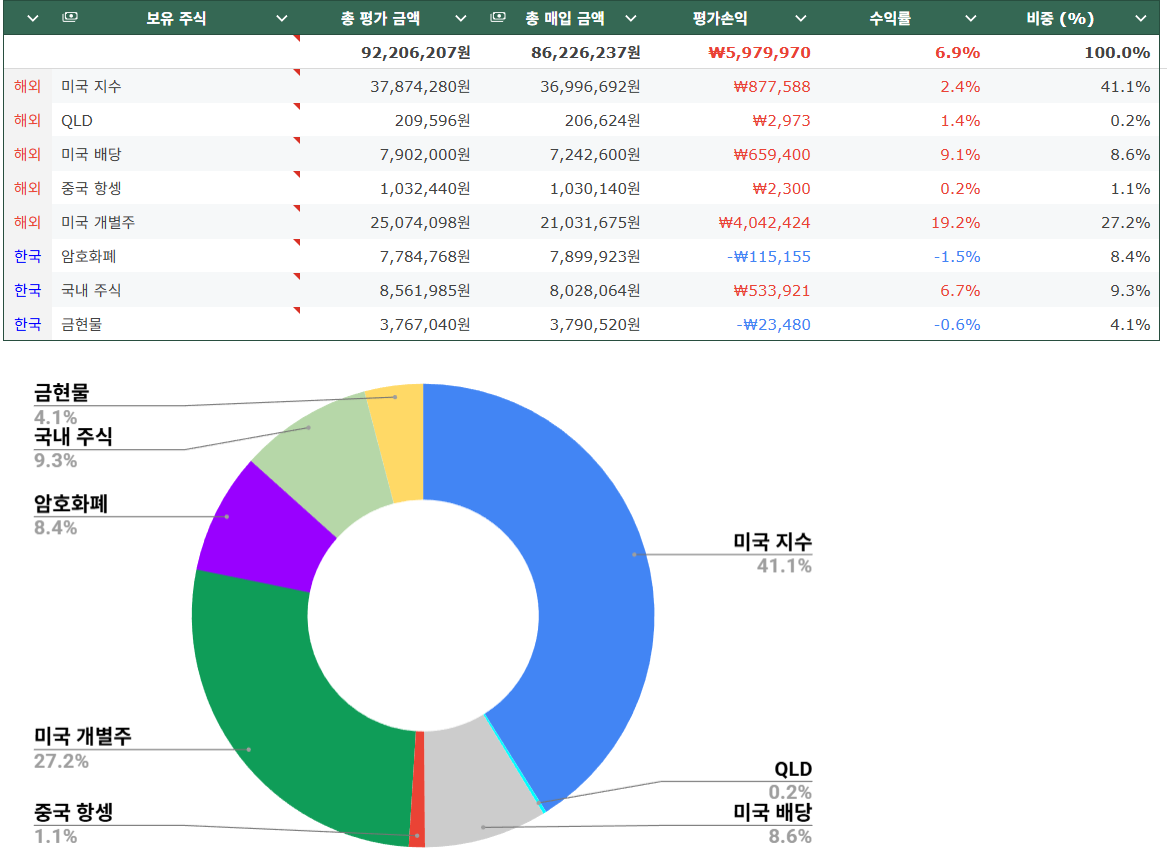Viewport: 1167px width, 862px height.
Task: Click the value 8,561,985원
Action: 425,290
